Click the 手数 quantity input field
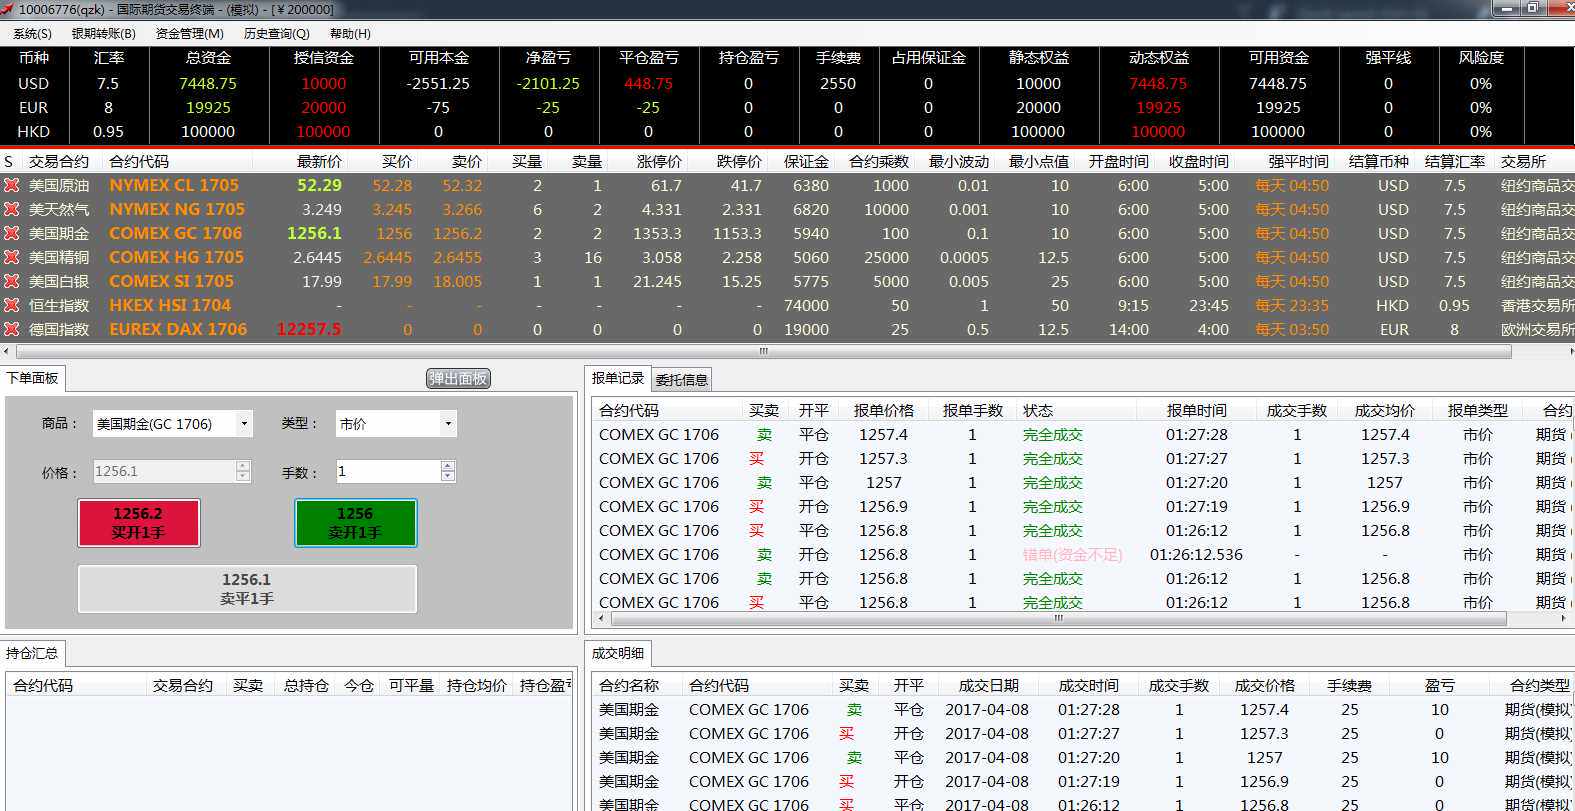1575x811 pixels. point(387,471)
